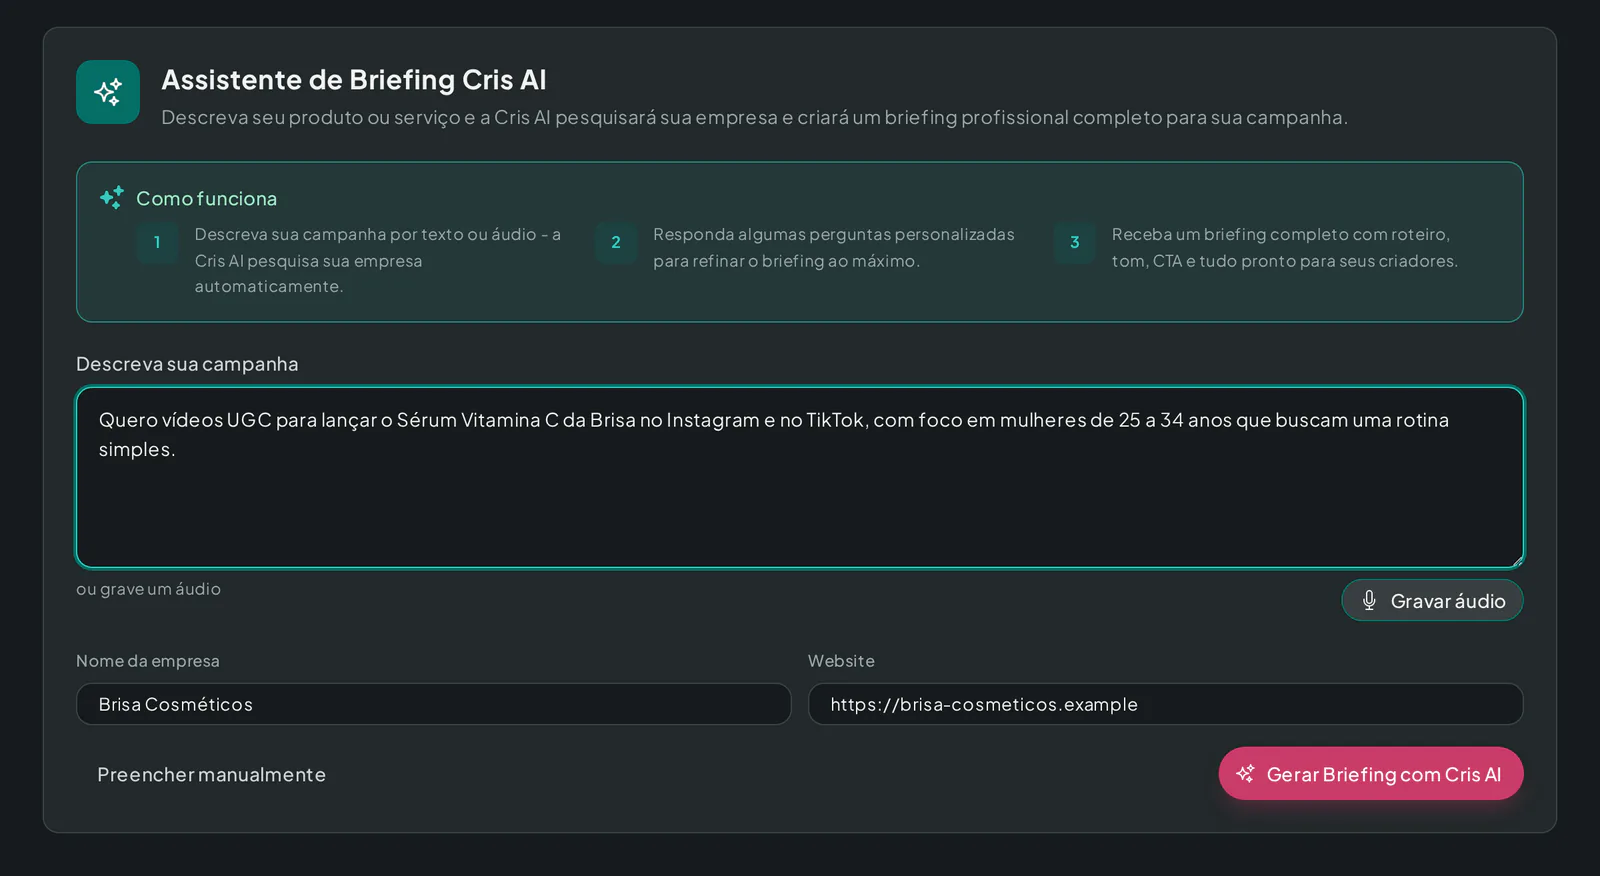The width and height of the screenshot is (1600, 876).
Task: Click the Cris AI sparkle logo icon
Action: [x=108, y=92]
